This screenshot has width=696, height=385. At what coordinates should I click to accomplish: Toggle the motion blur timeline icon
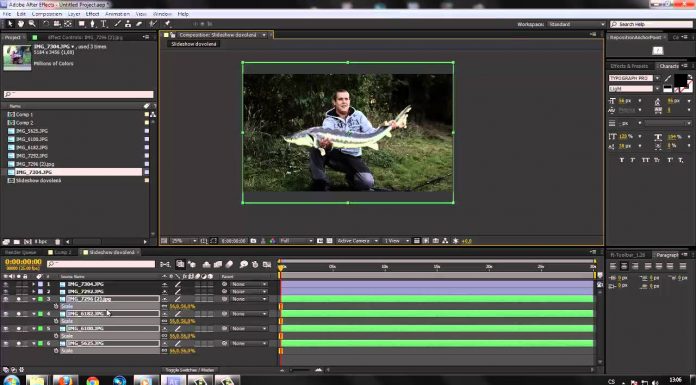tap(229, 264)
